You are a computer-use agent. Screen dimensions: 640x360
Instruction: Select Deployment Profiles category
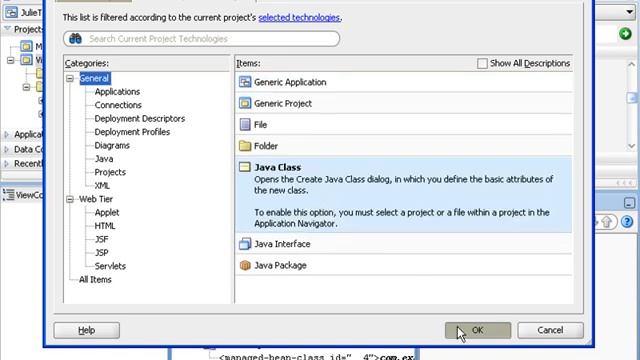tap(132, 132)
